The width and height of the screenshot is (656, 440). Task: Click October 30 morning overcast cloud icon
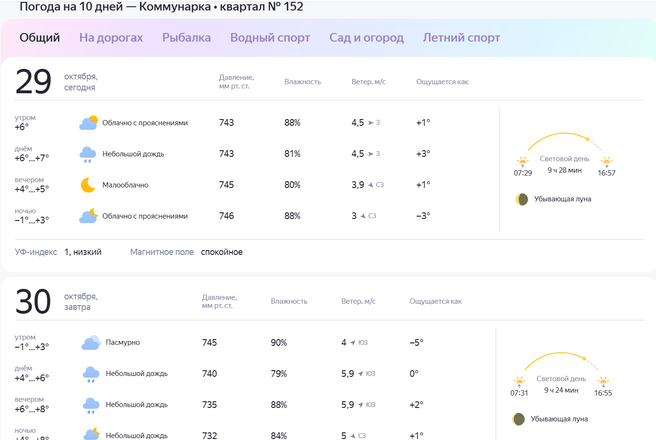click(90, 343)
